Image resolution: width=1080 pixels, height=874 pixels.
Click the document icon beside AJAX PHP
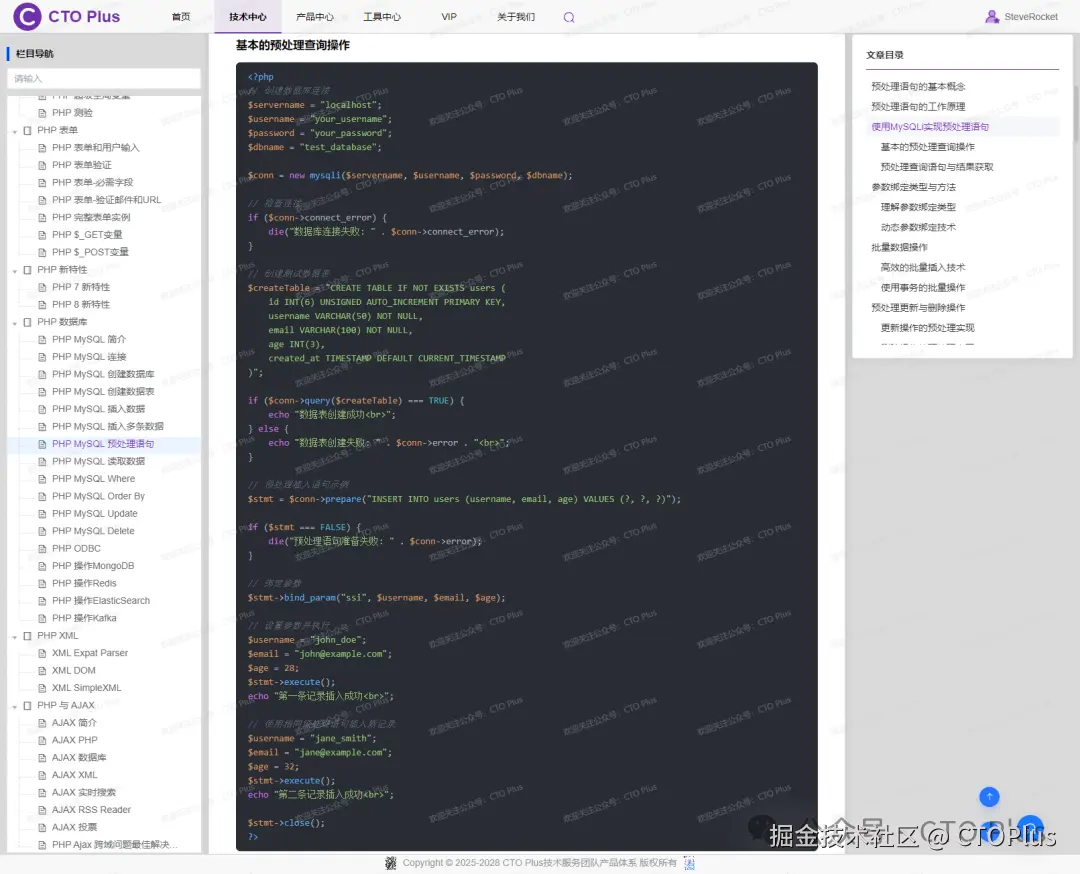pyautogui.click(x=43, y=740)
